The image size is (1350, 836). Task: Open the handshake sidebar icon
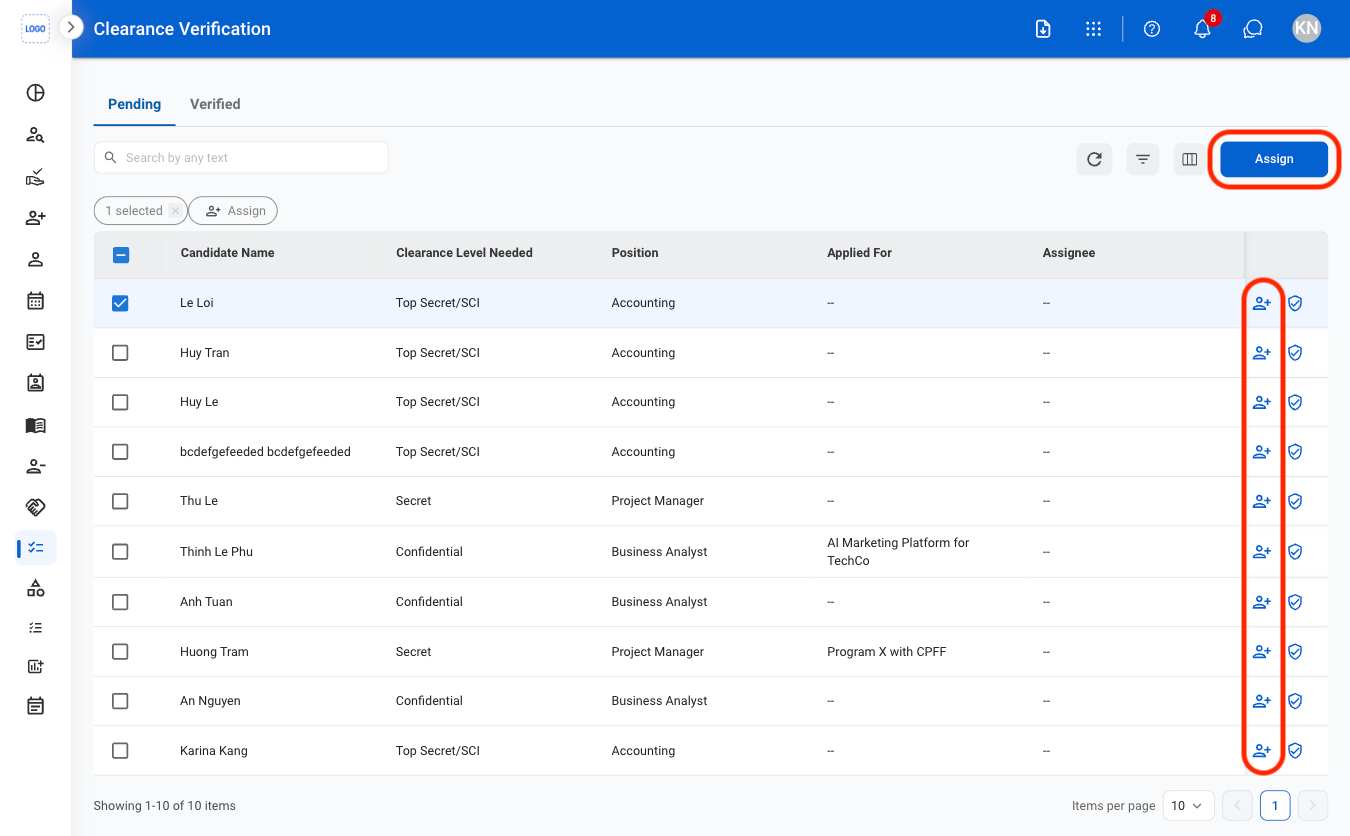(35, 507)
